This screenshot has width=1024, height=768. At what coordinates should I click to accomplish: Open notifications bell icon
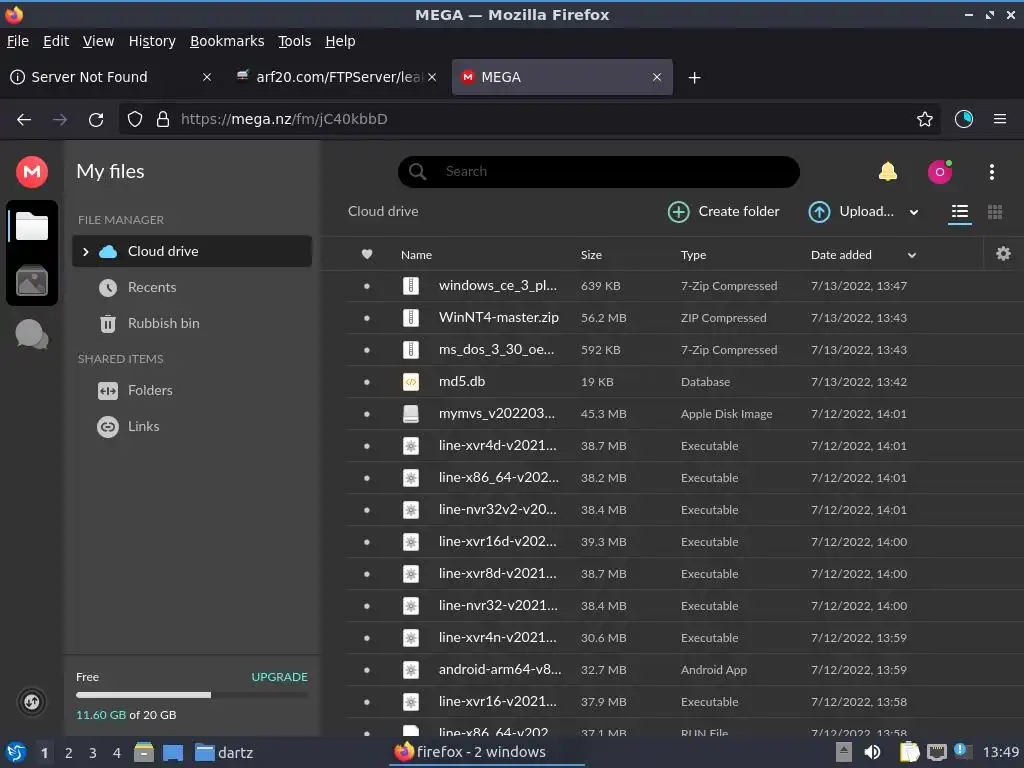(888, 172)
